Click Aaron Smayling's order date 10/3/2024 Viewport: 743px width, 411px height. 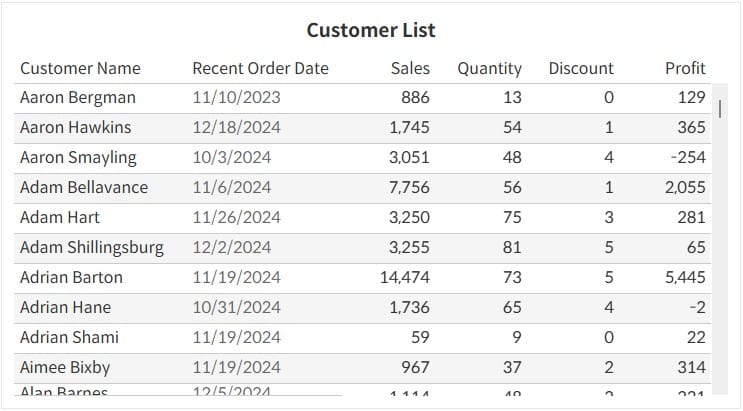click(232, 158)
